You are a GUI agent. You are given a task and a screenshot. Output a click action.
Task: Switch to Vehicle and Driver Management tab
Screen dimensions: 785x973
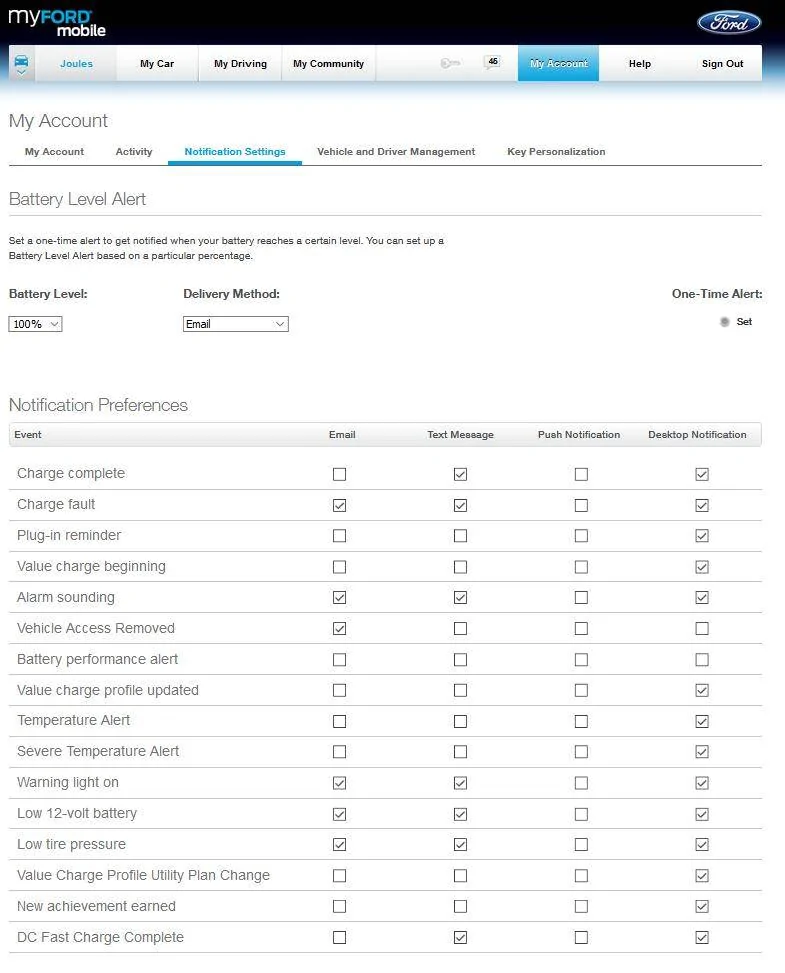tap(396, 151)
